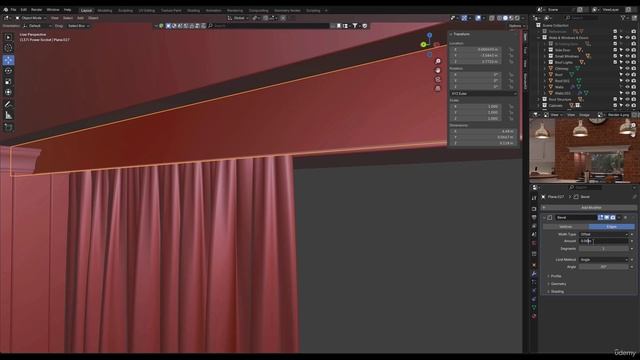640x360 pixels.
Task: Click the viewport zoom magnifier icon
Action: (438, 61)
